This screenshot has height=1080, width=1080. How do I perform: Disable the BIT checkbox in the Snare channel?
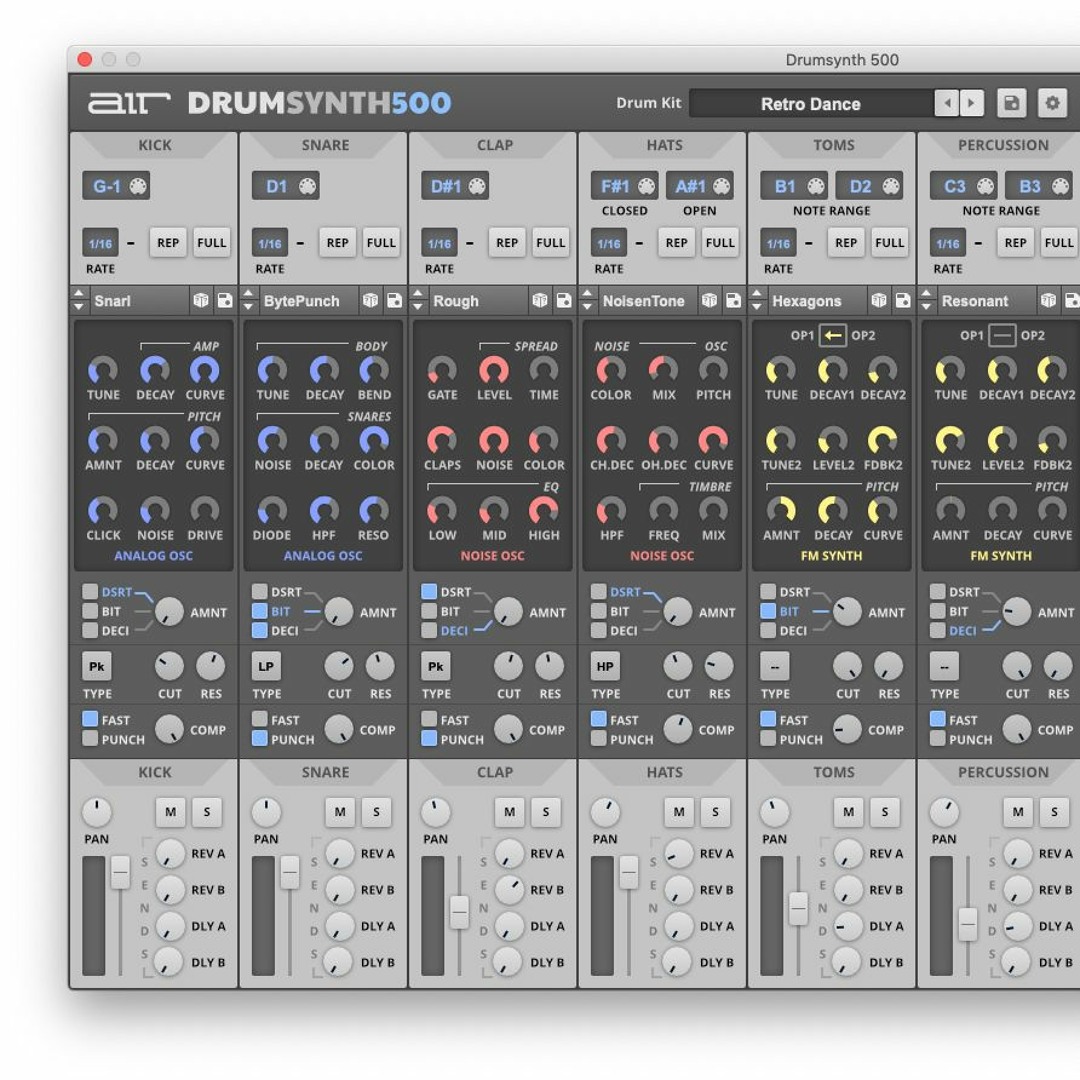pos(260,610)
